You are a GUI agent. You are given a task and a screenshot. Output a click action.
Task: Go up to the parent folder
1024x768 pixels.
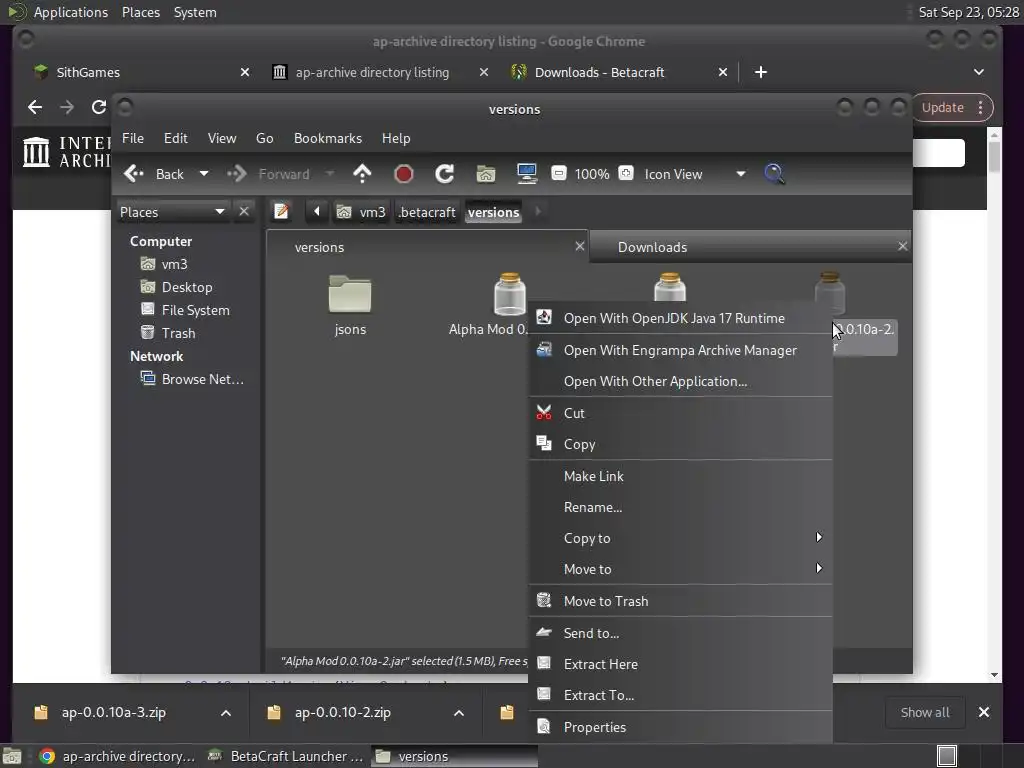tap(362, 174)
